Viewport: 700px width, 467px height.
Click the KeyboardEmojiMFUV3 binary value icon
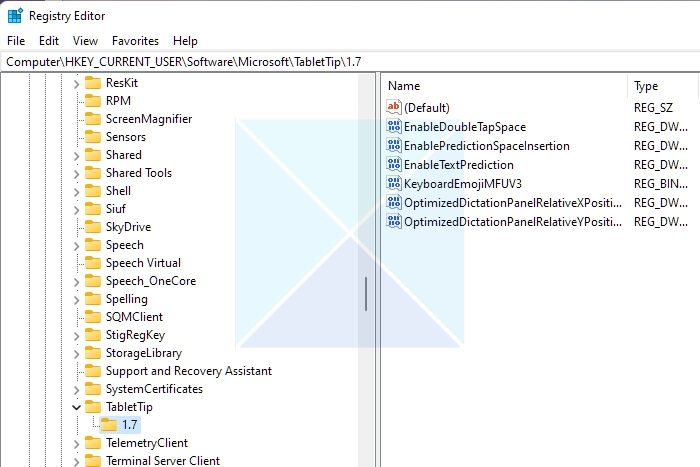(394, 183)
